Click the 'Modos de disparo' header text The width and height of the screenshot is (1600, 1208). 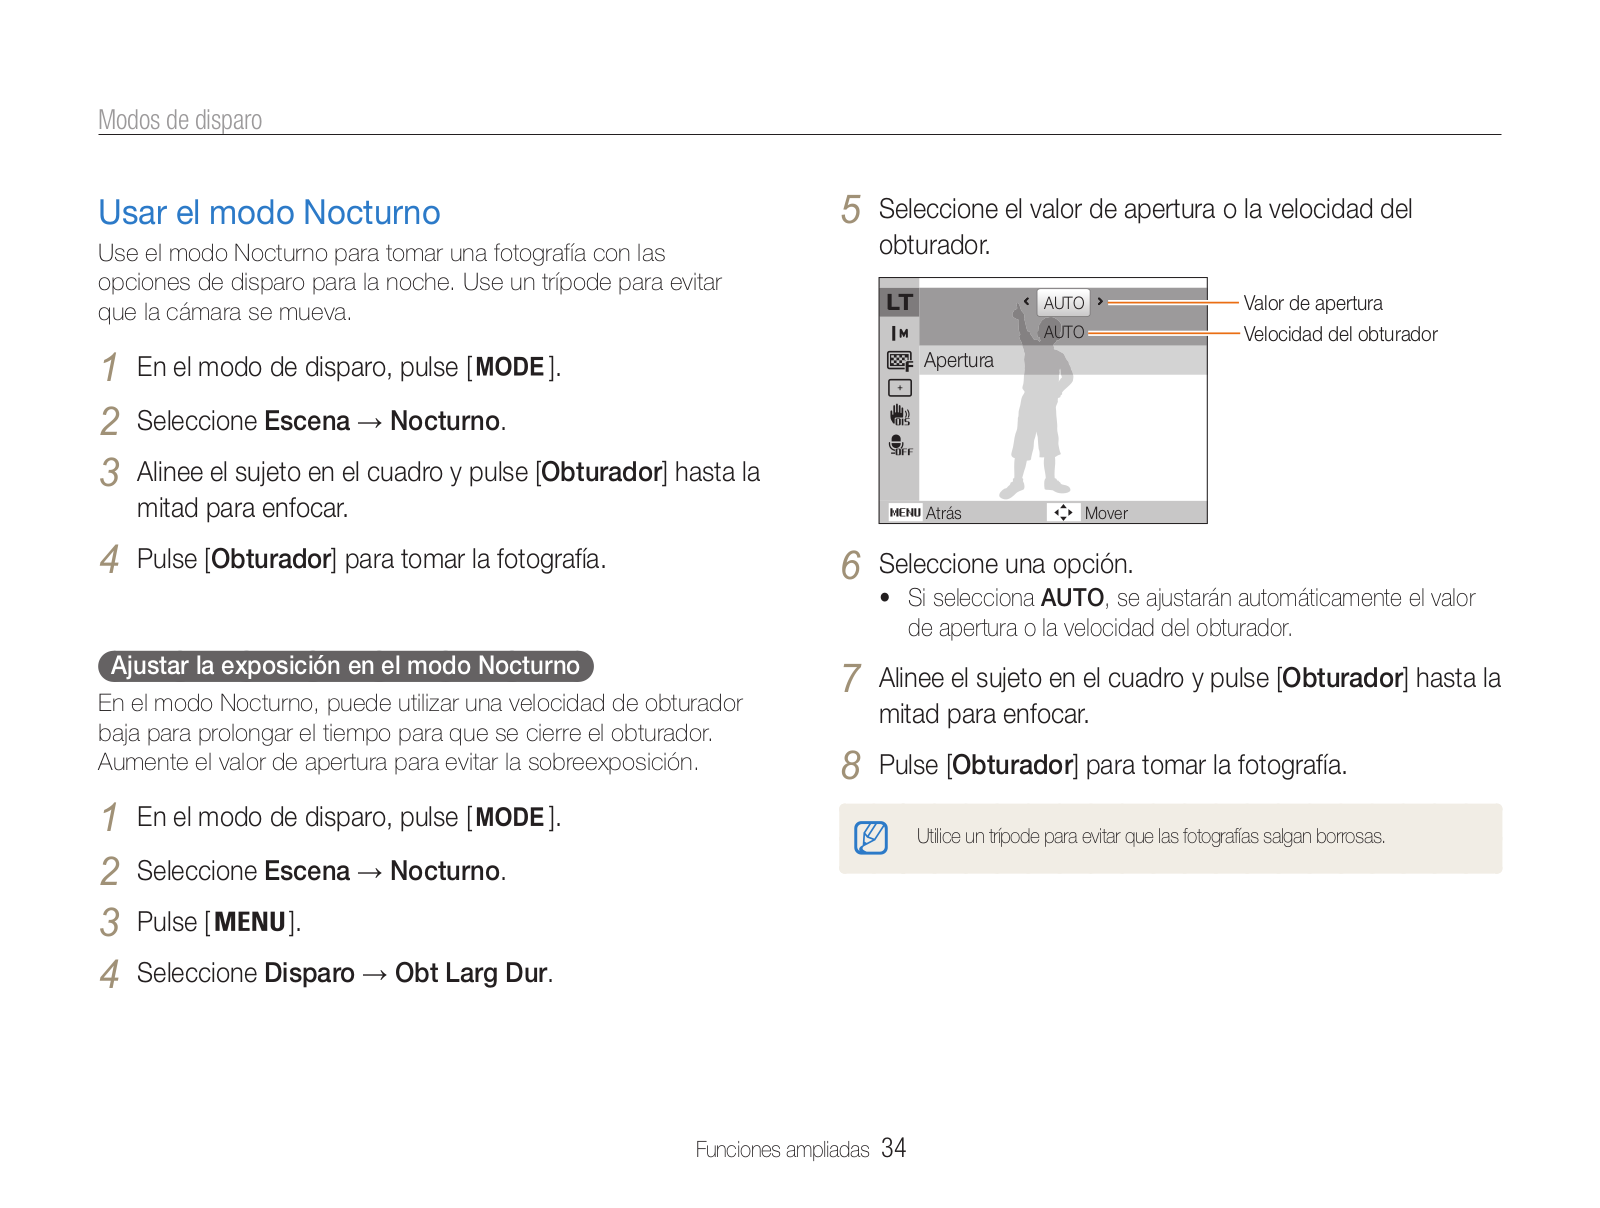click(x=180, y=120)
